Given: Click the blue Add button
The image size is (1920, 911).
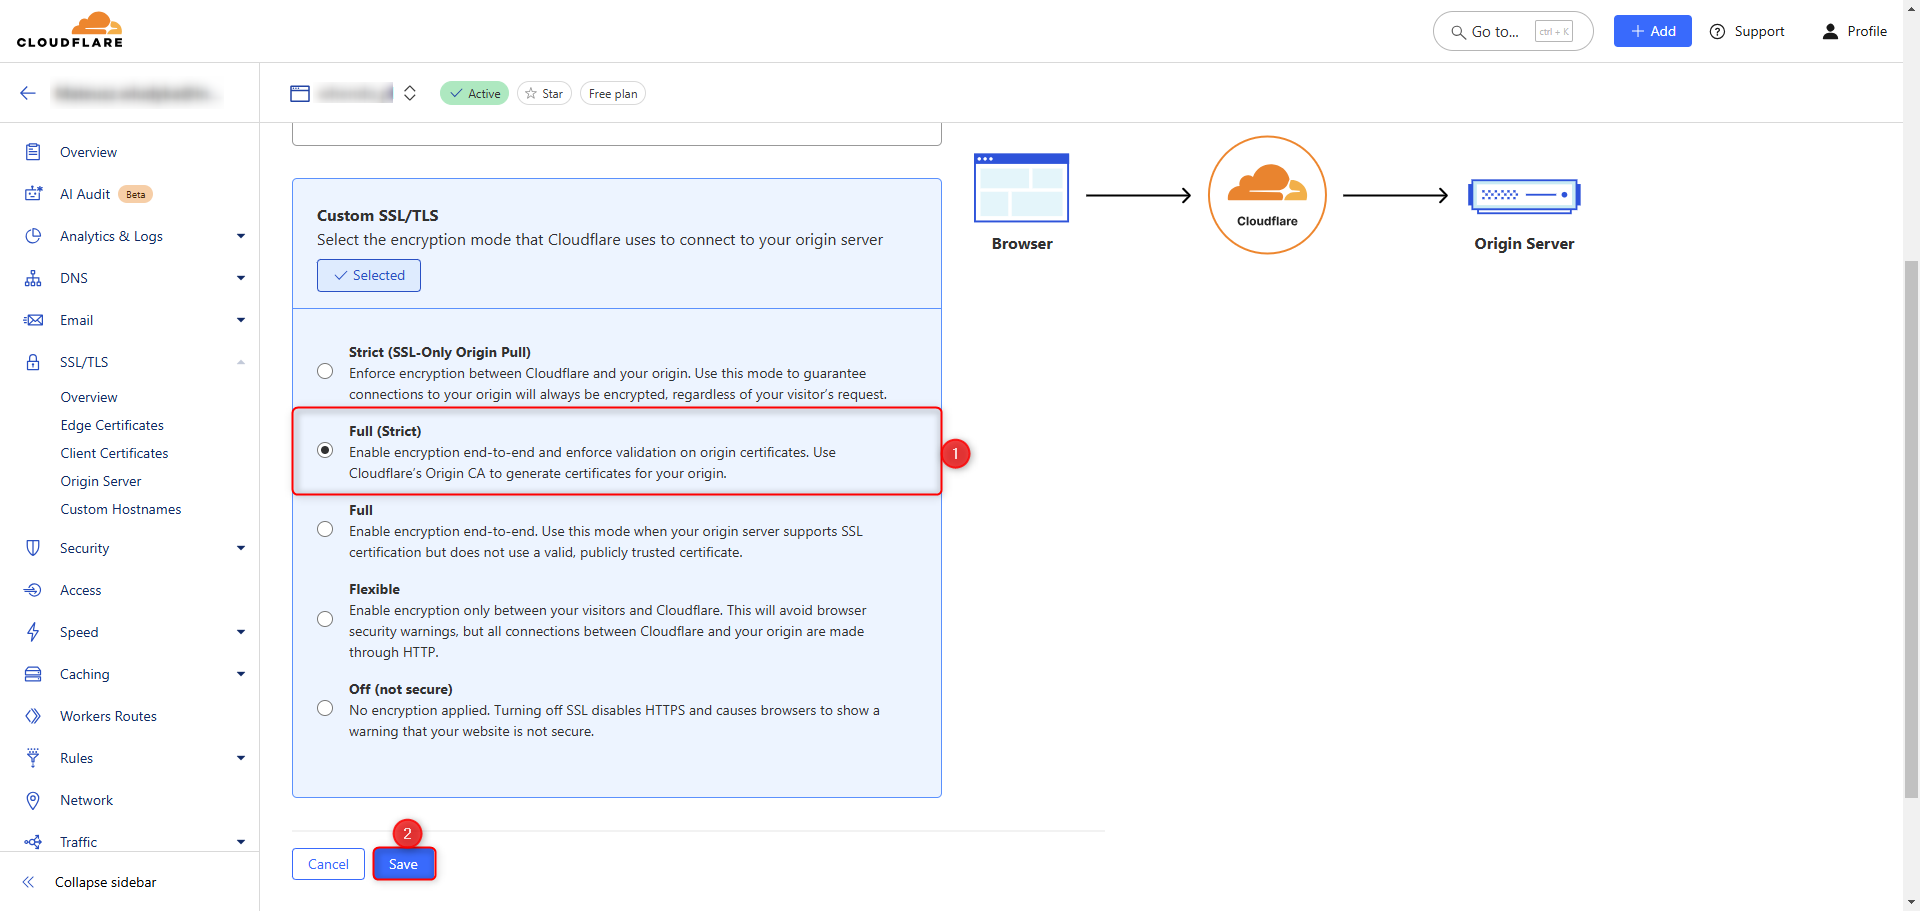Looking at the screenshot, I should [1652, 31].
